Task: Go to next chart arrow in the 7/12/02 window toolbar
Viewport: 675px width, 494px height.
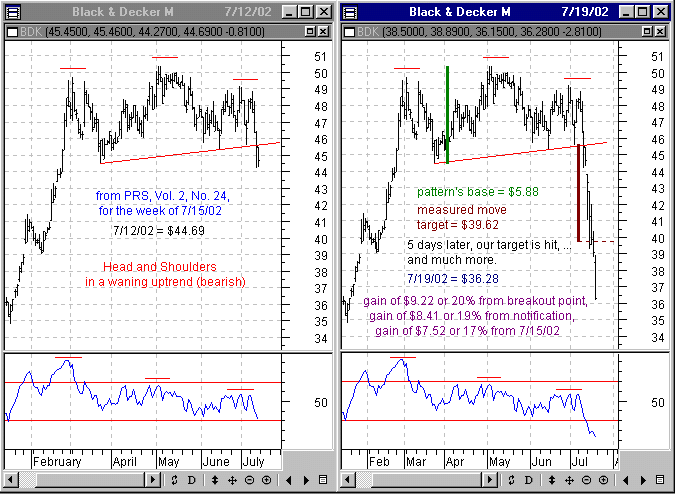Action: pos(306,480)
